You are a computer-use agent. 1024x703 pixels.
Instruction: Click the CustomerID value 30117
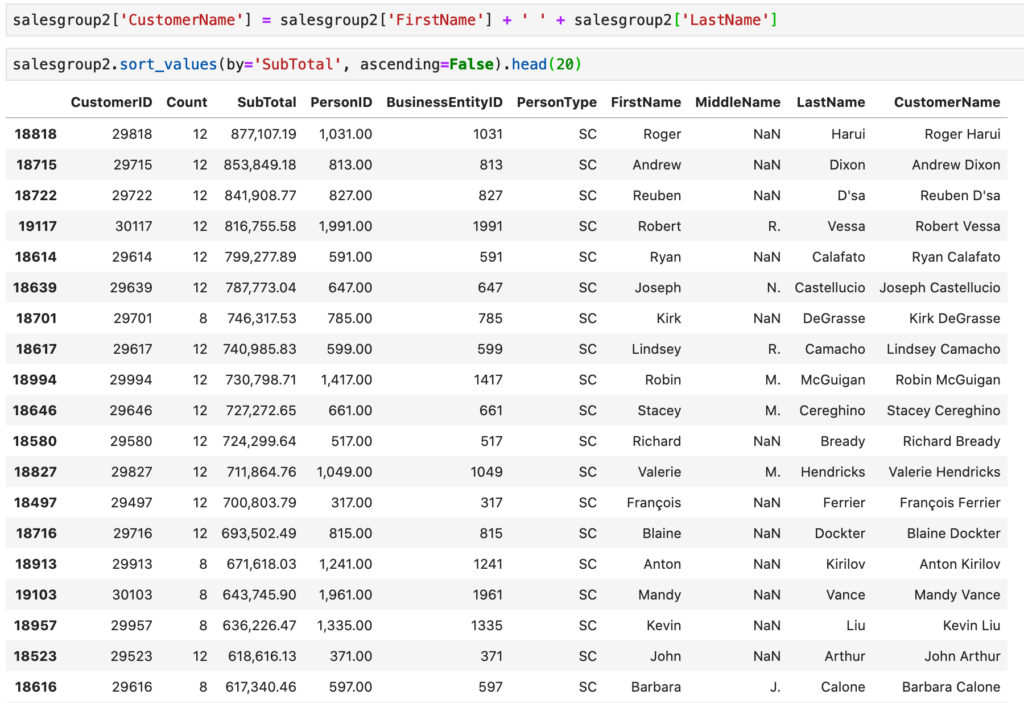[x=133, y=226]
